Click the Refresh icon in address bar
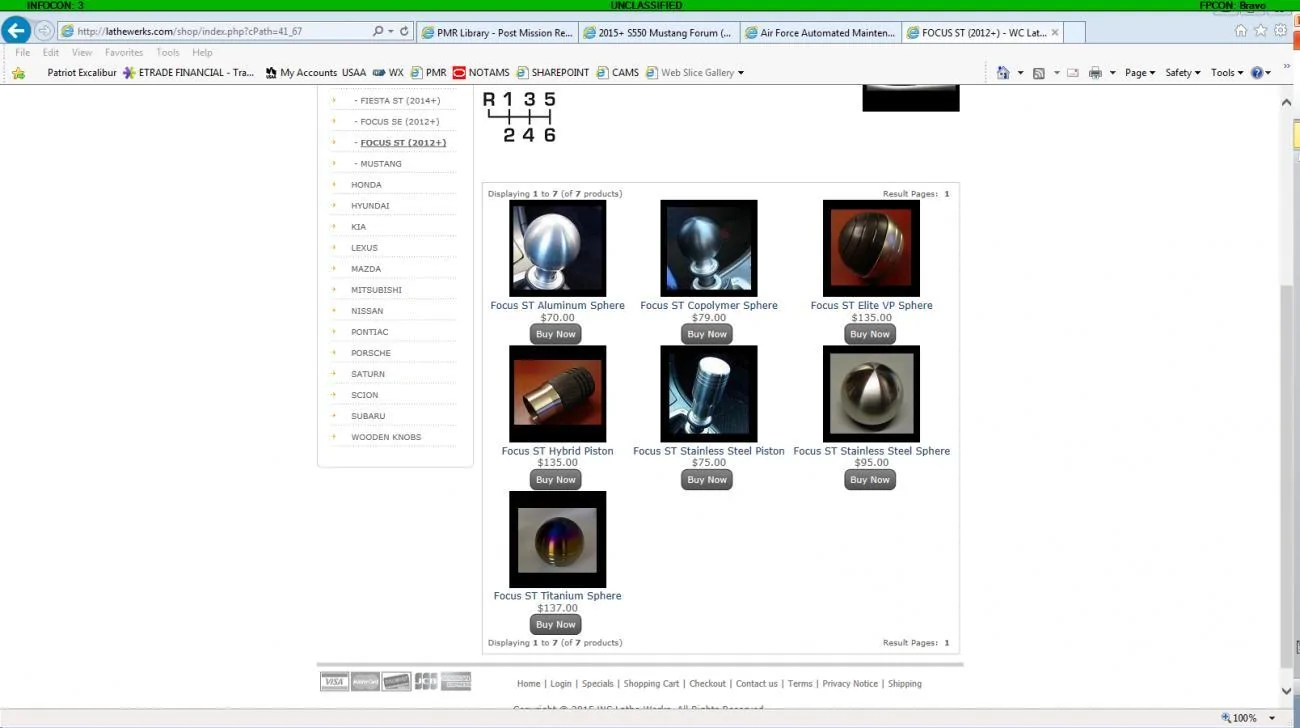Viewport: 1300px width, 728px height. 404,32
